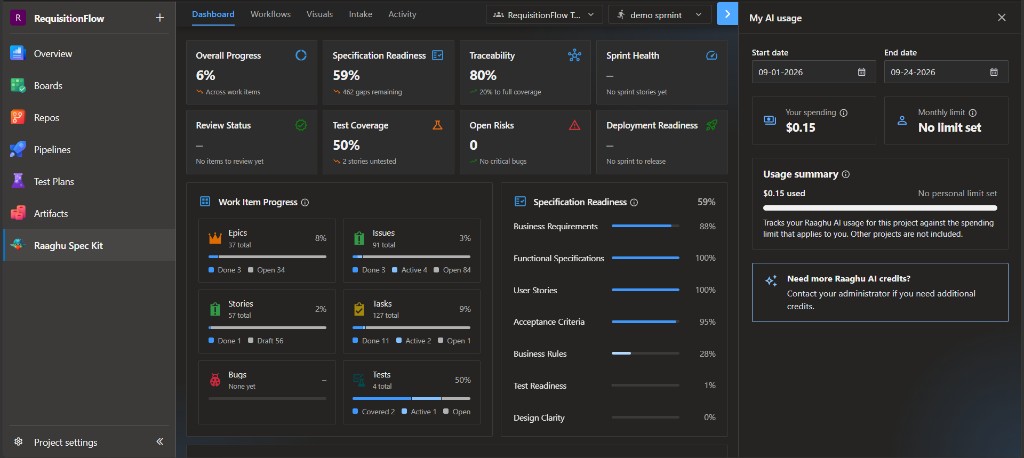The image size is (1024, 458).
Task: Click the Overall Progress circle icon
Action: point(301,56)
